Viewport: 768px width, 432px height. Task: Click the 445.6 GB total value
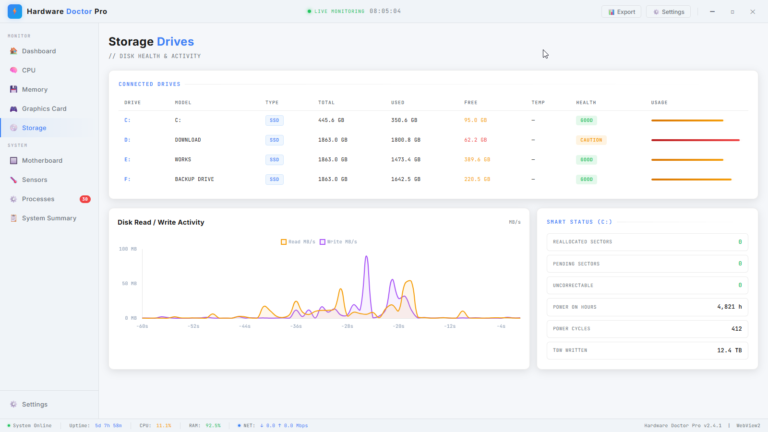[331, 120]
